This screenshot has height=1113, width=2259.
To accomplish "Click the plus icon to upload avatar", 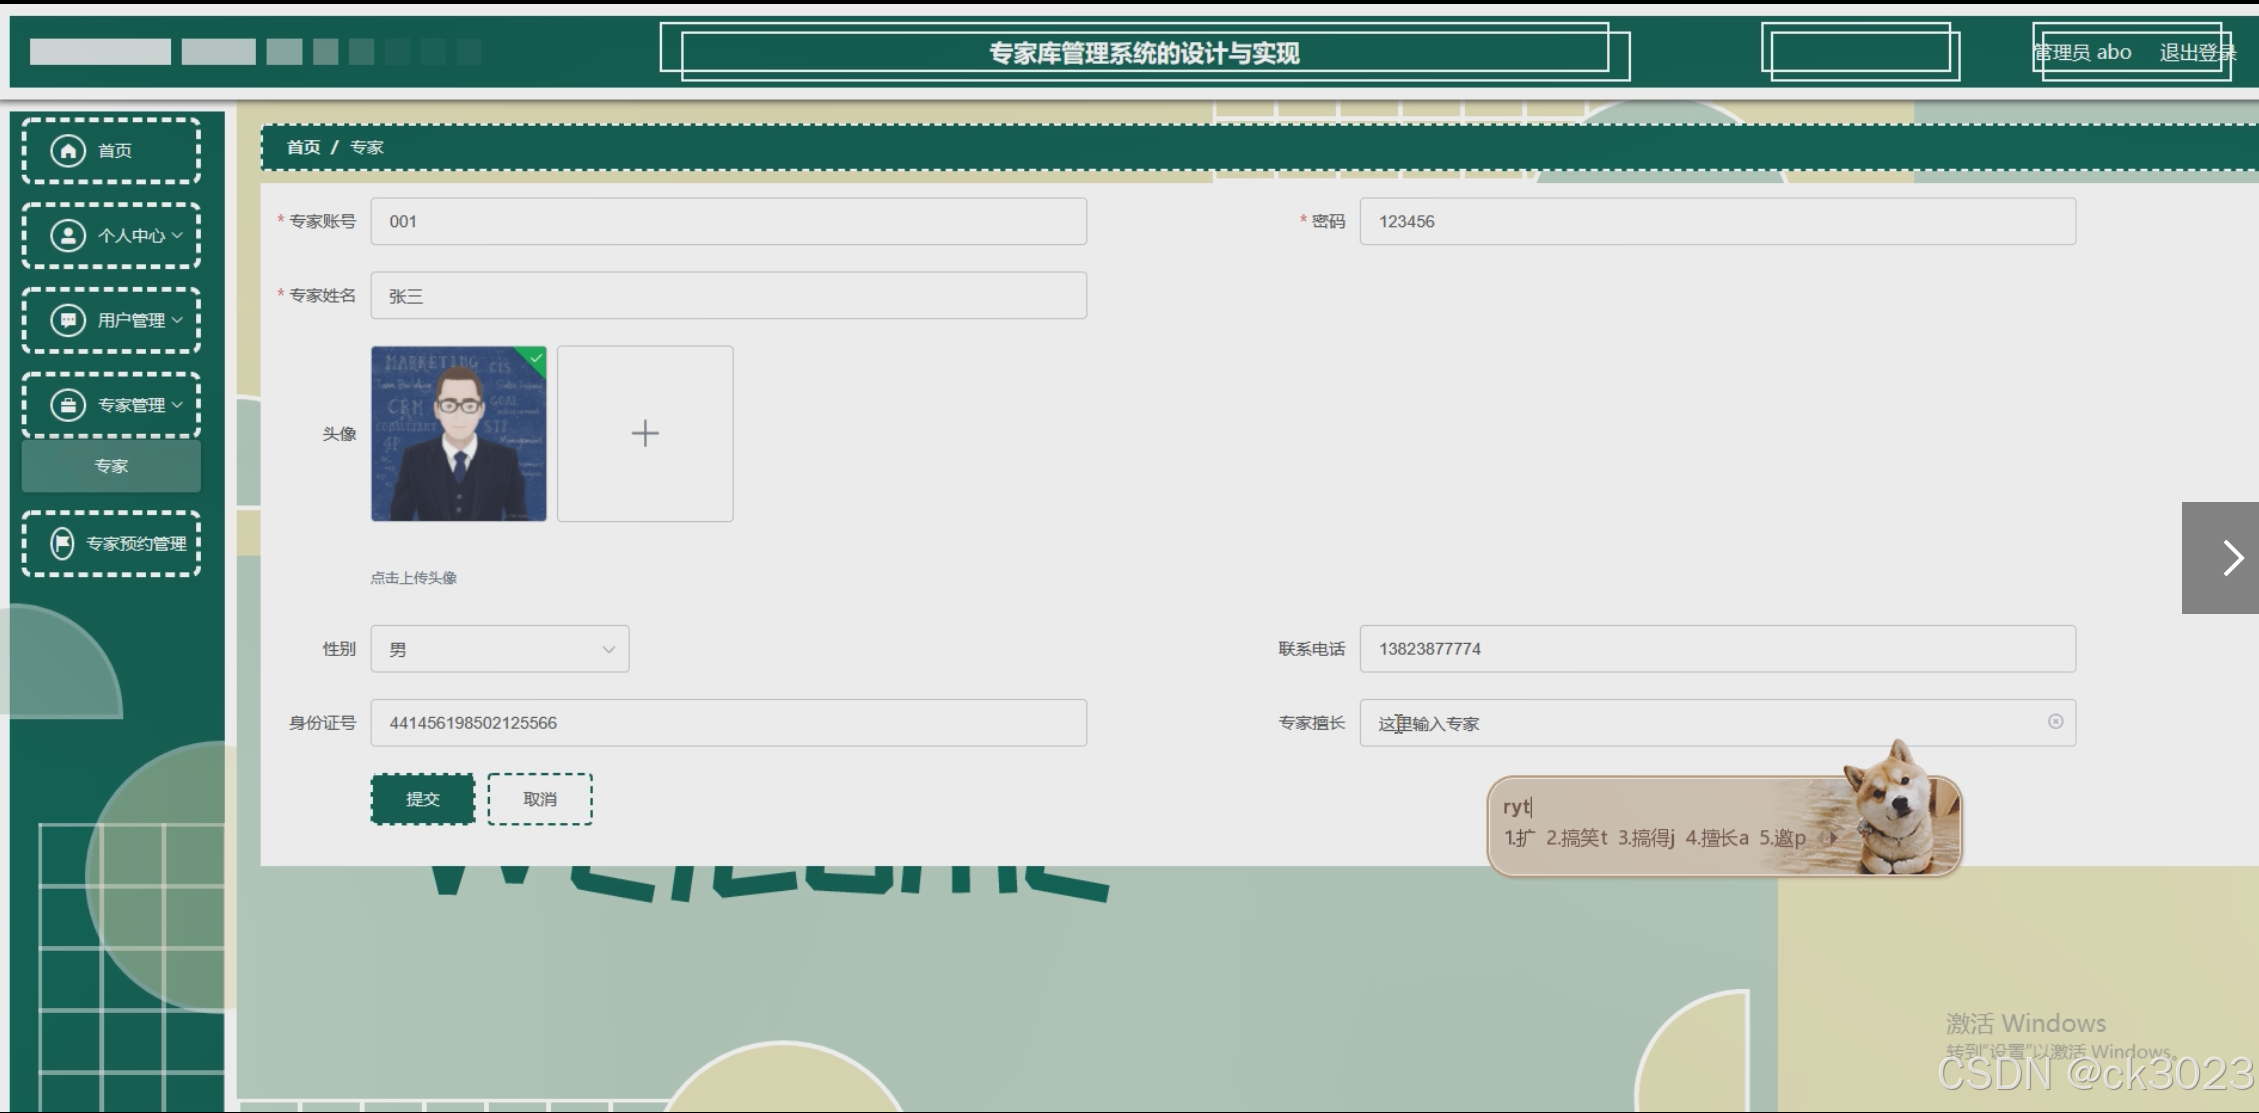I will (645, 433).
